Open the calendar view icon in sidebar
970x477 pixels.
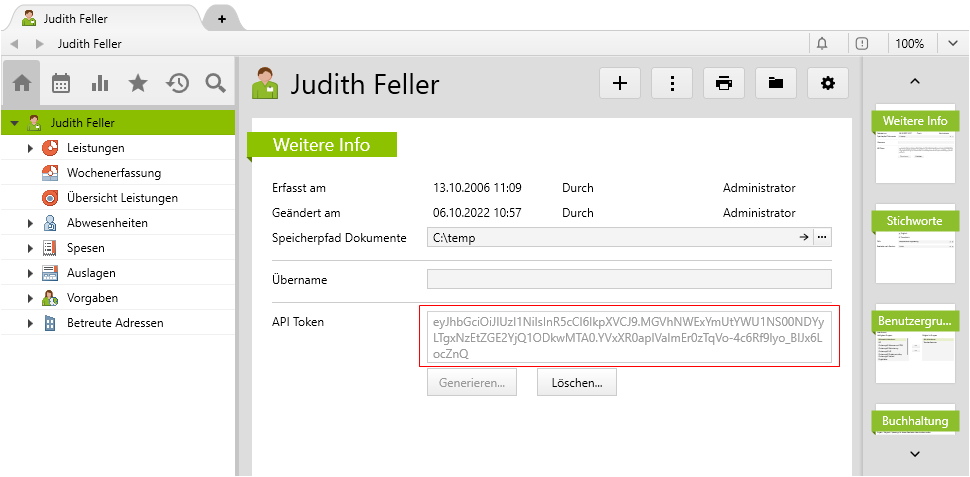click(x=61, y=84)
